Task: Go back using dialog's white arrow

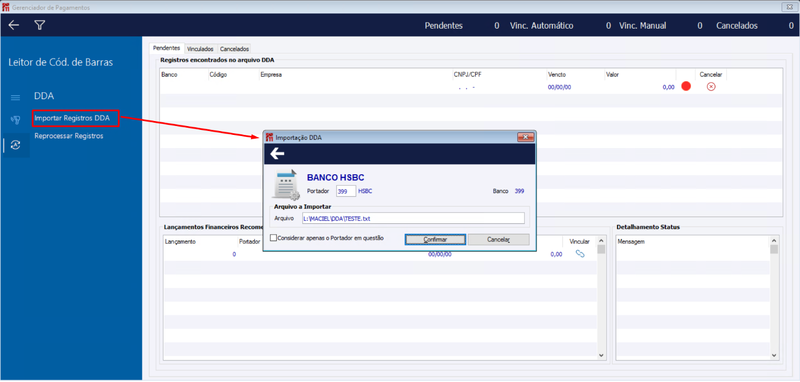Action: point(277,154)
